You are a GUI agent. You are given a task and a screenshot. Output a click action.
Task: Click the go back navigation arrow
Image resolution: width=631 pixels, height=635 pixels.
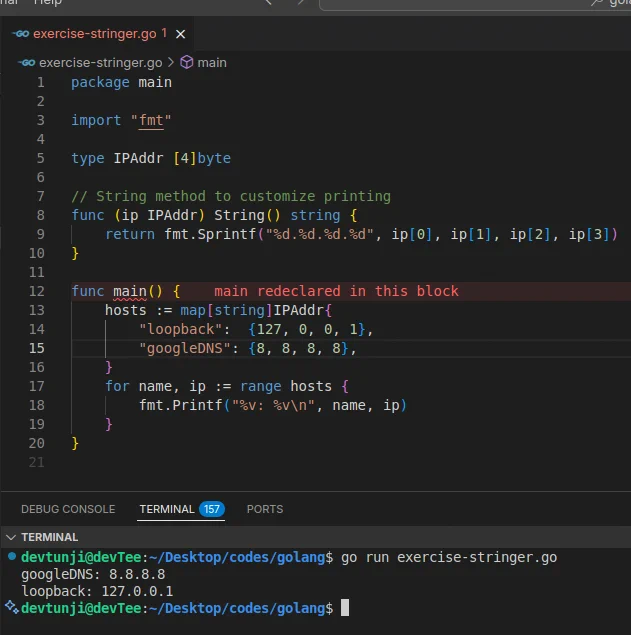tap(270, 3)
